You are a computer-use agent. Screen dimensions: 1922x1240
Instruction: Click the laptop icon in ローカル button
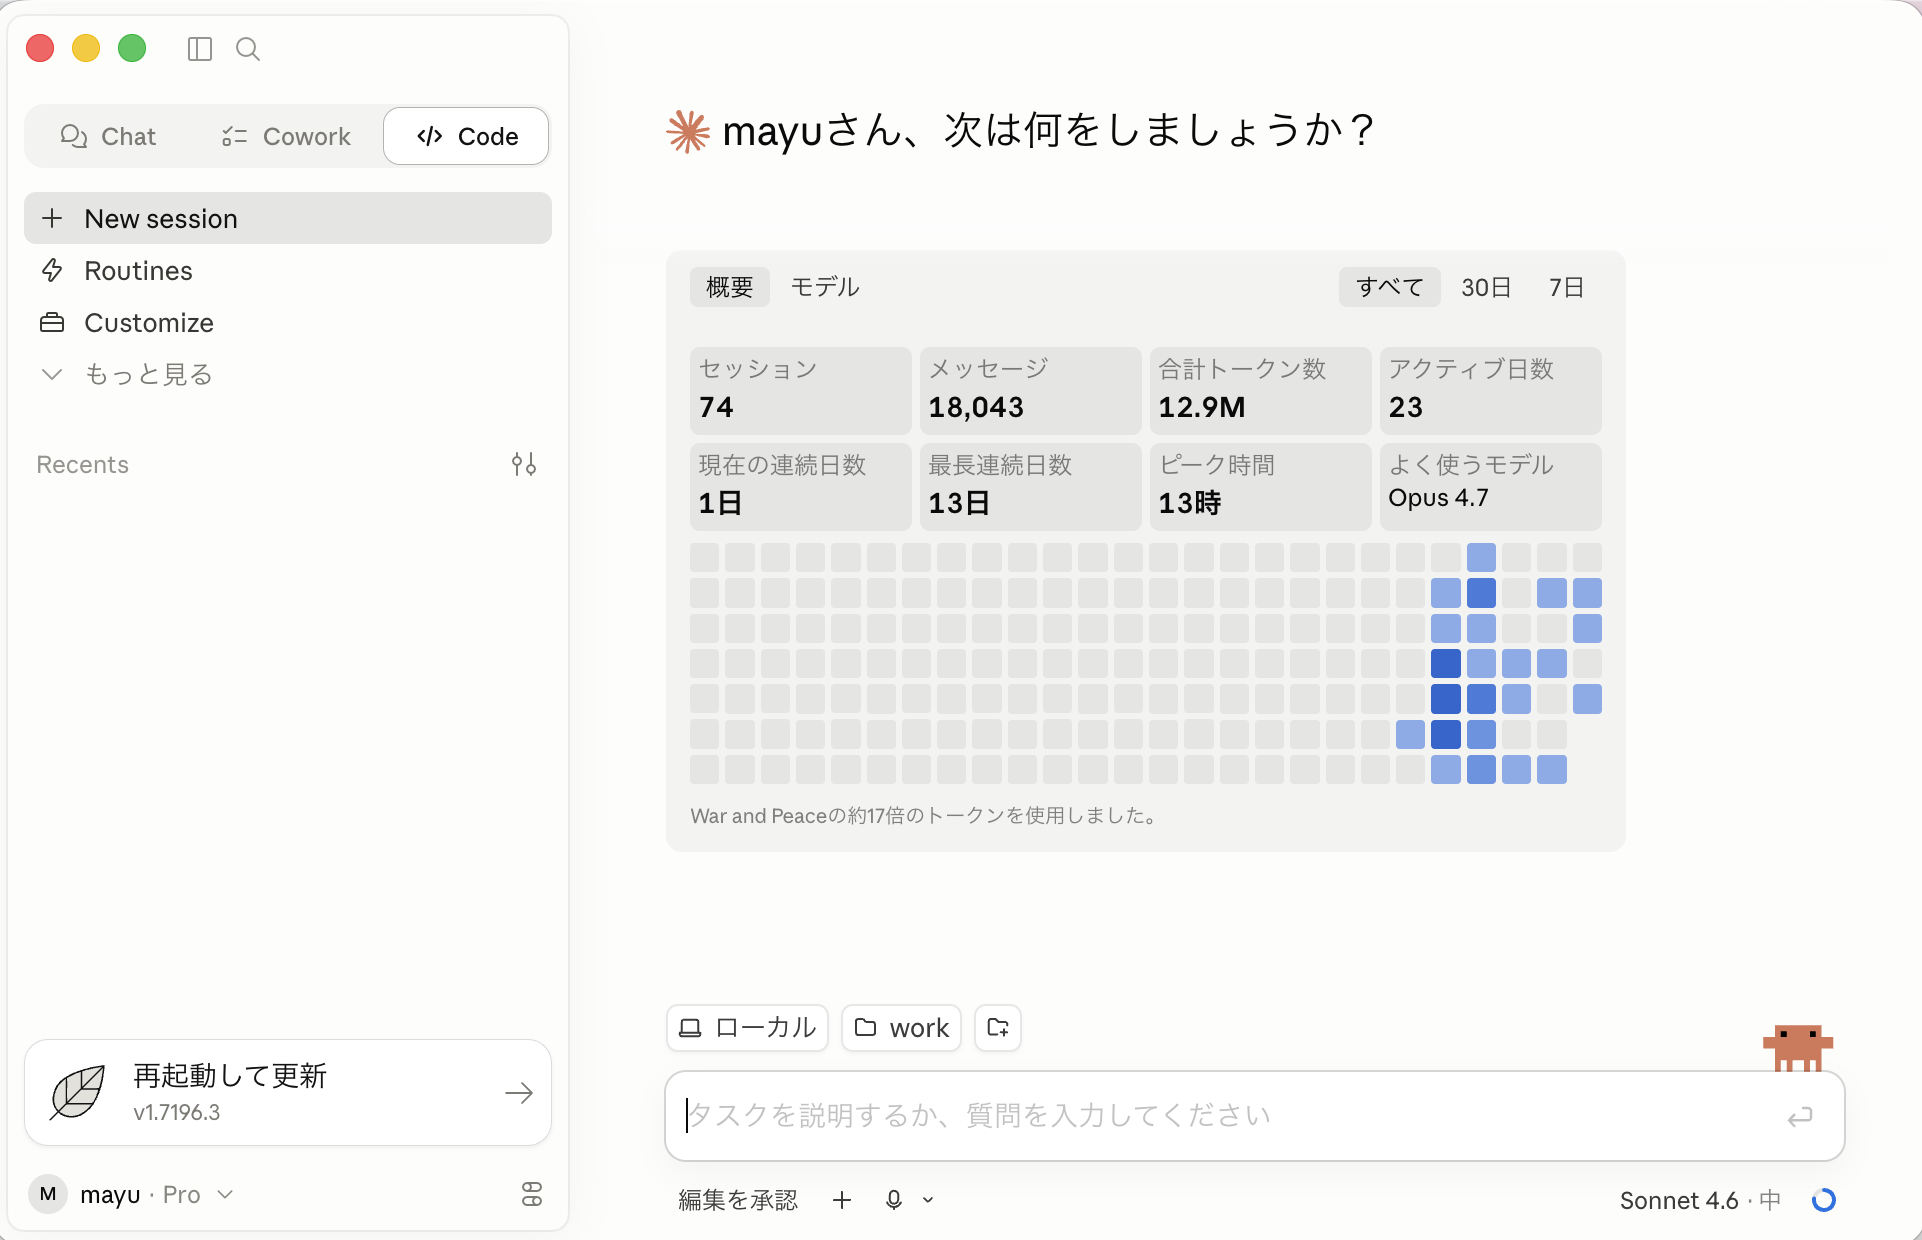tap(690, 1028)
